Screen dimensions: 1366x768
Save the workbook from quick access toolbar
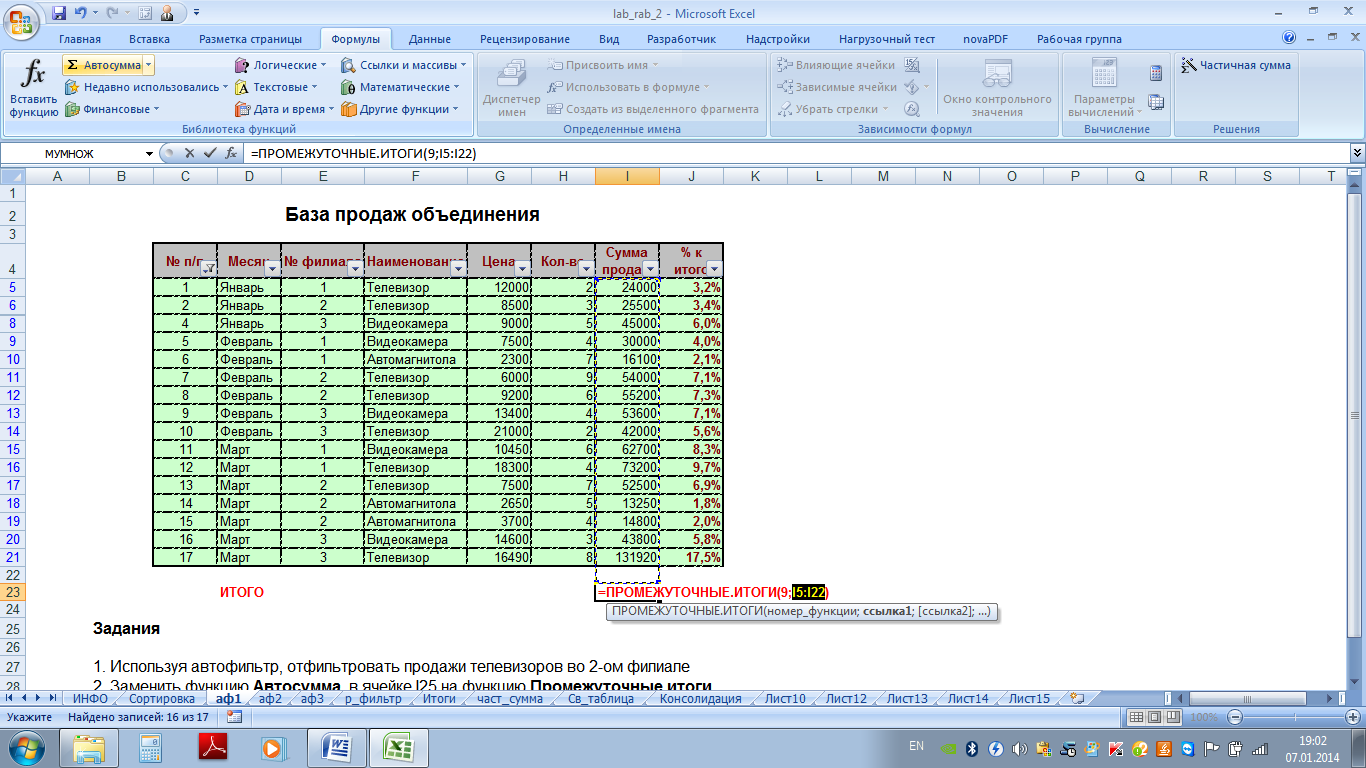click(x=59, y=13)
